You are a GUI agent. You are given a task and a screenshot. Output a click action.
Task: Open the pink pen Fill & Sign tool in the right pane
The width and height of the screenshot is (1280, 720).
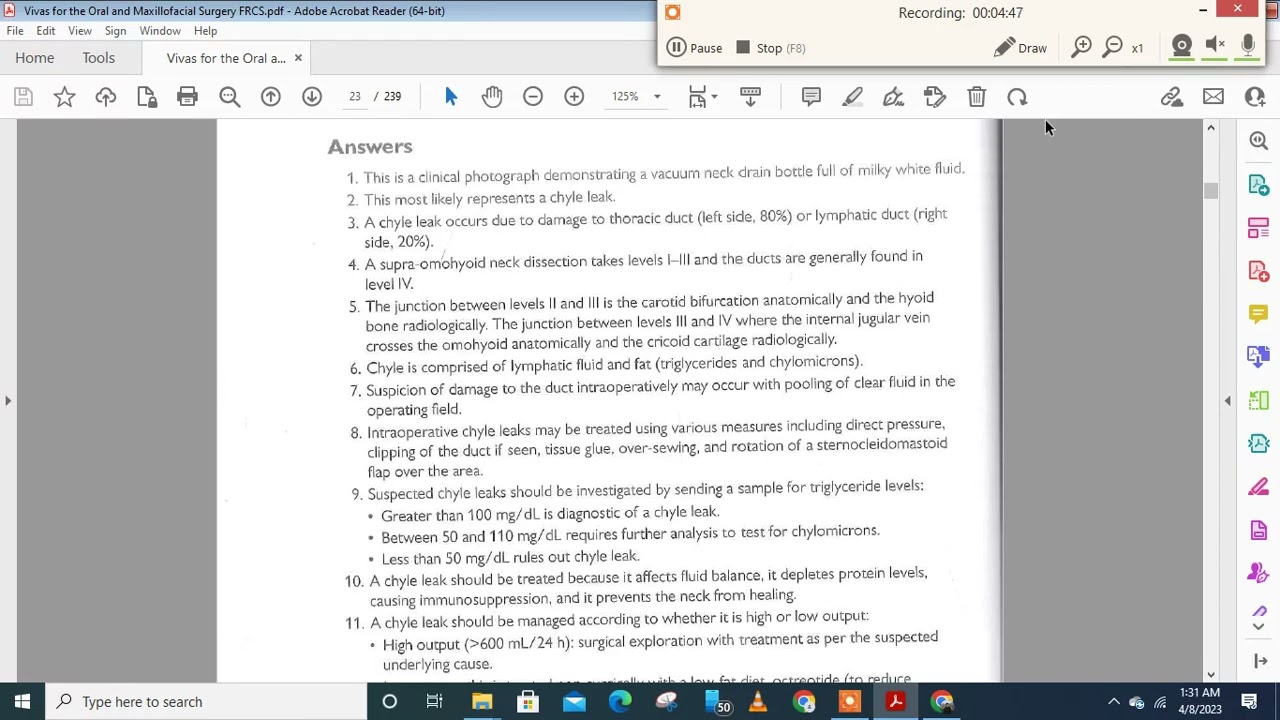coord(1258,487)
